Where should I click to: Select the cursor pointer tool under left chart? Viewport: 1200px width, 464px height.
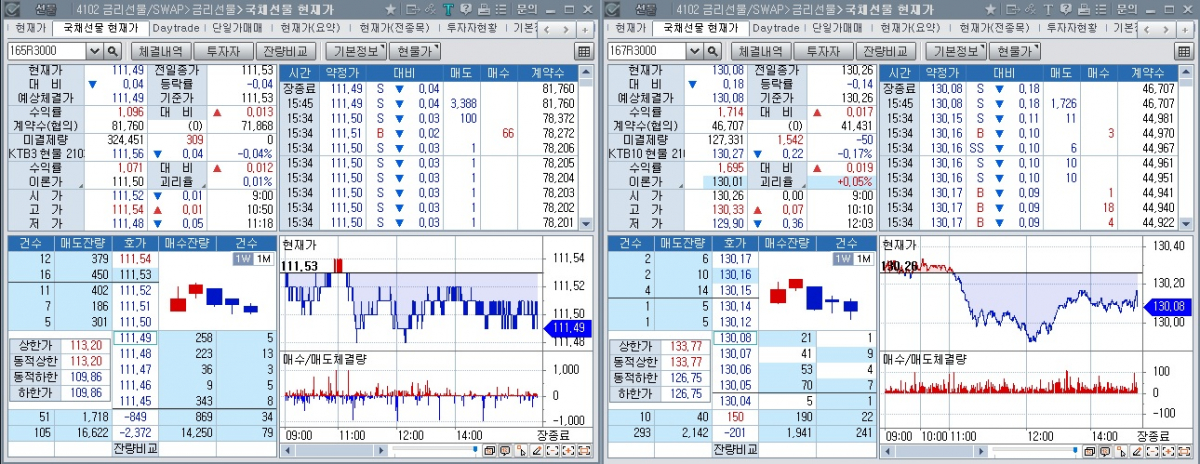521,451
